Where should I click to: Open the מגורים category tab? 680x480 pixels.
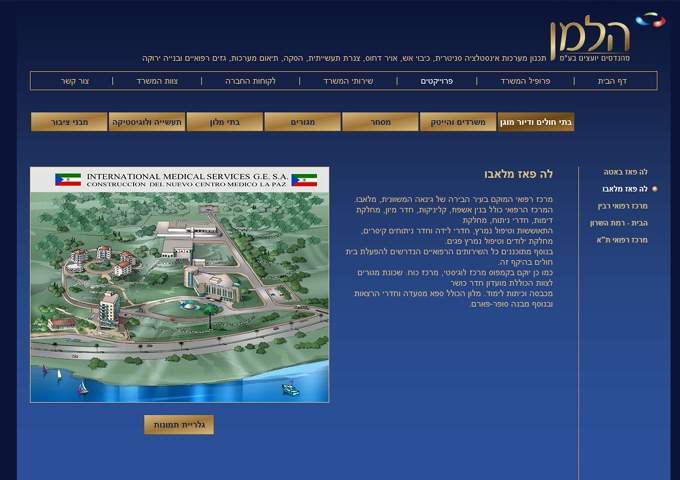[303, 122]
